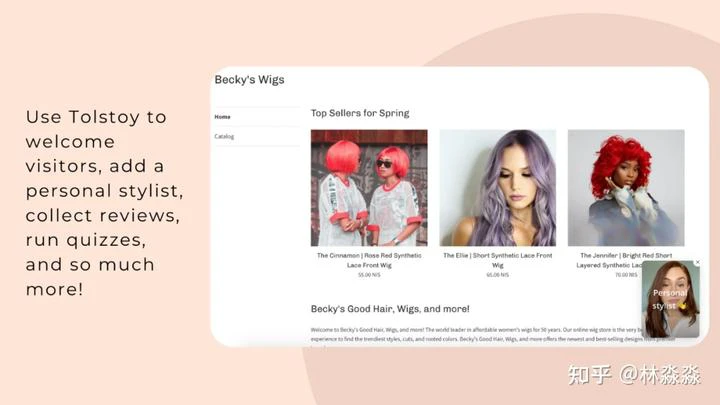Click the Top Sellers for Spring heading
Image resolution: width=720 pixels, height=405 pixels.
click(360, 113)
